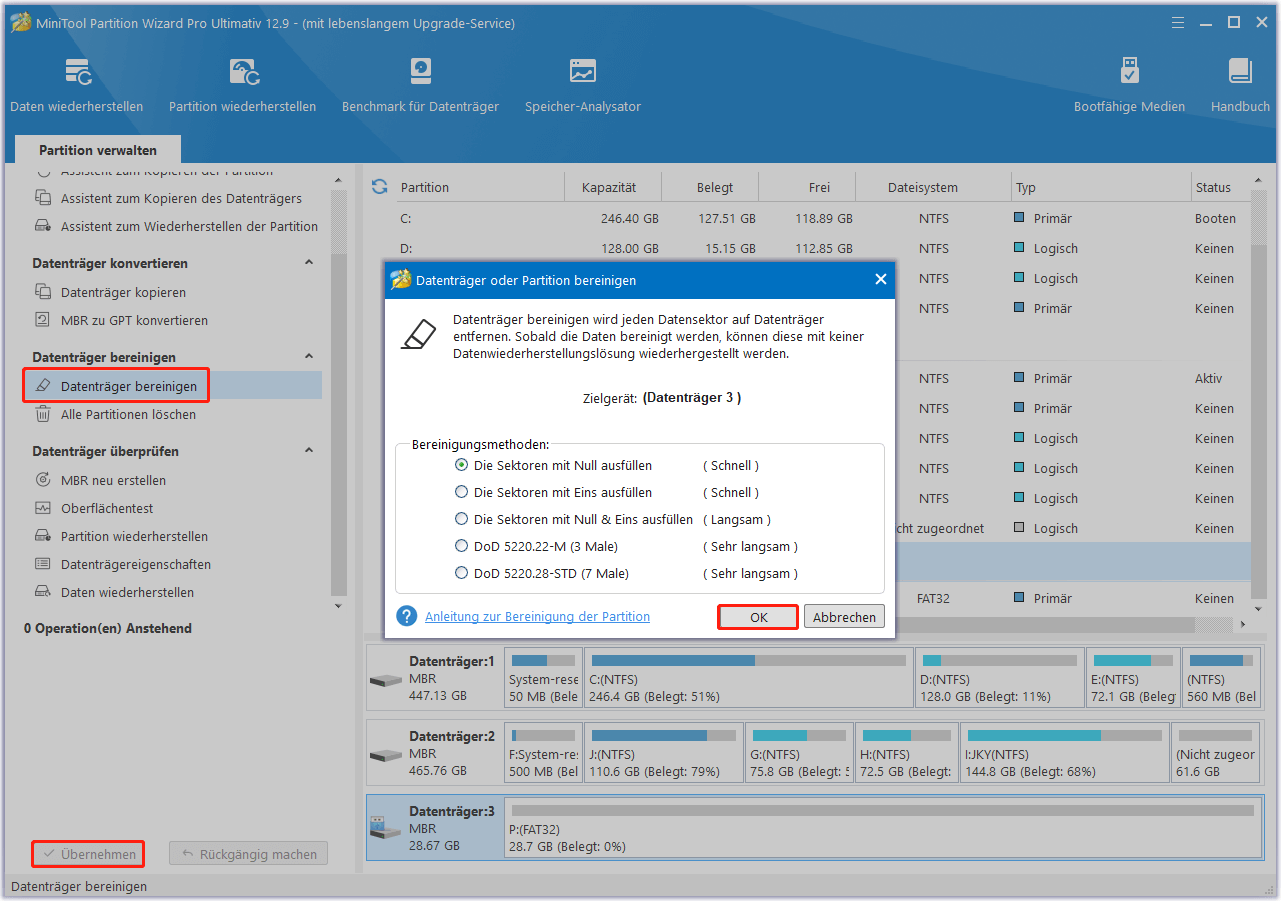Click Datenträger kopieren in sidebar

(123, 293)
